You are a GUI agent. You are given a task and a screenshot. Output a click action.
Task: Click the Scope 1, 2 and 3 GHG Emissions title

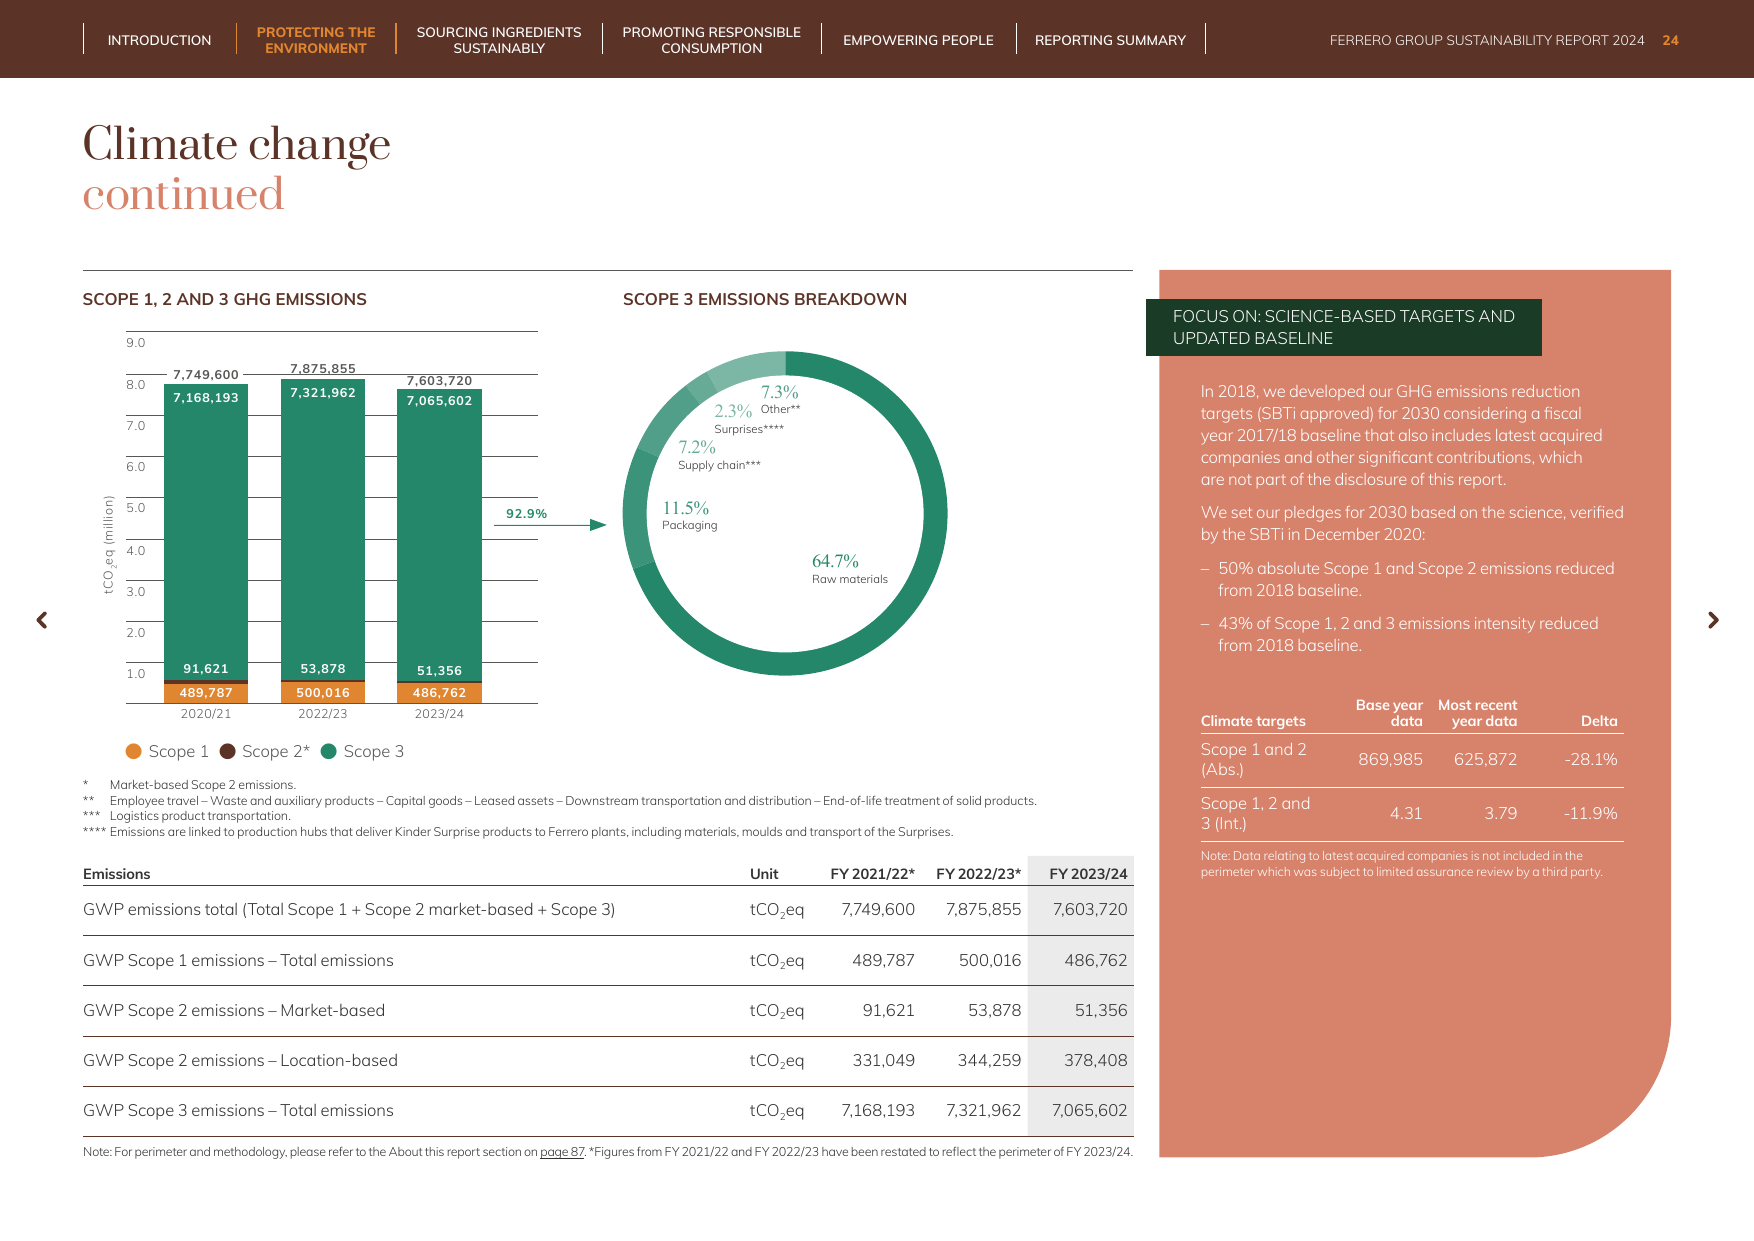(x=225, y=299)
